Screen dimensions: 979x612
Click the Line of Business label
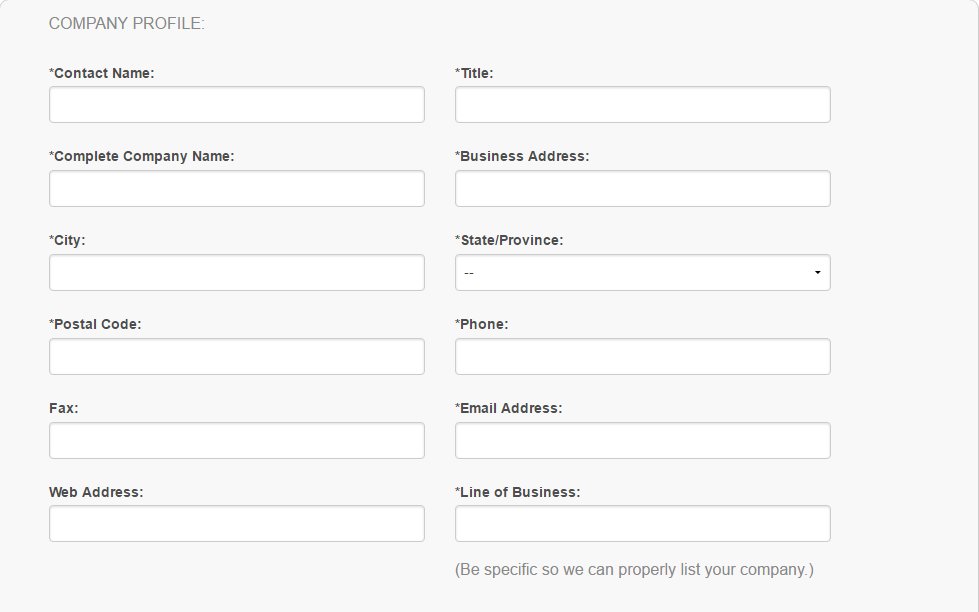[518, 492]
